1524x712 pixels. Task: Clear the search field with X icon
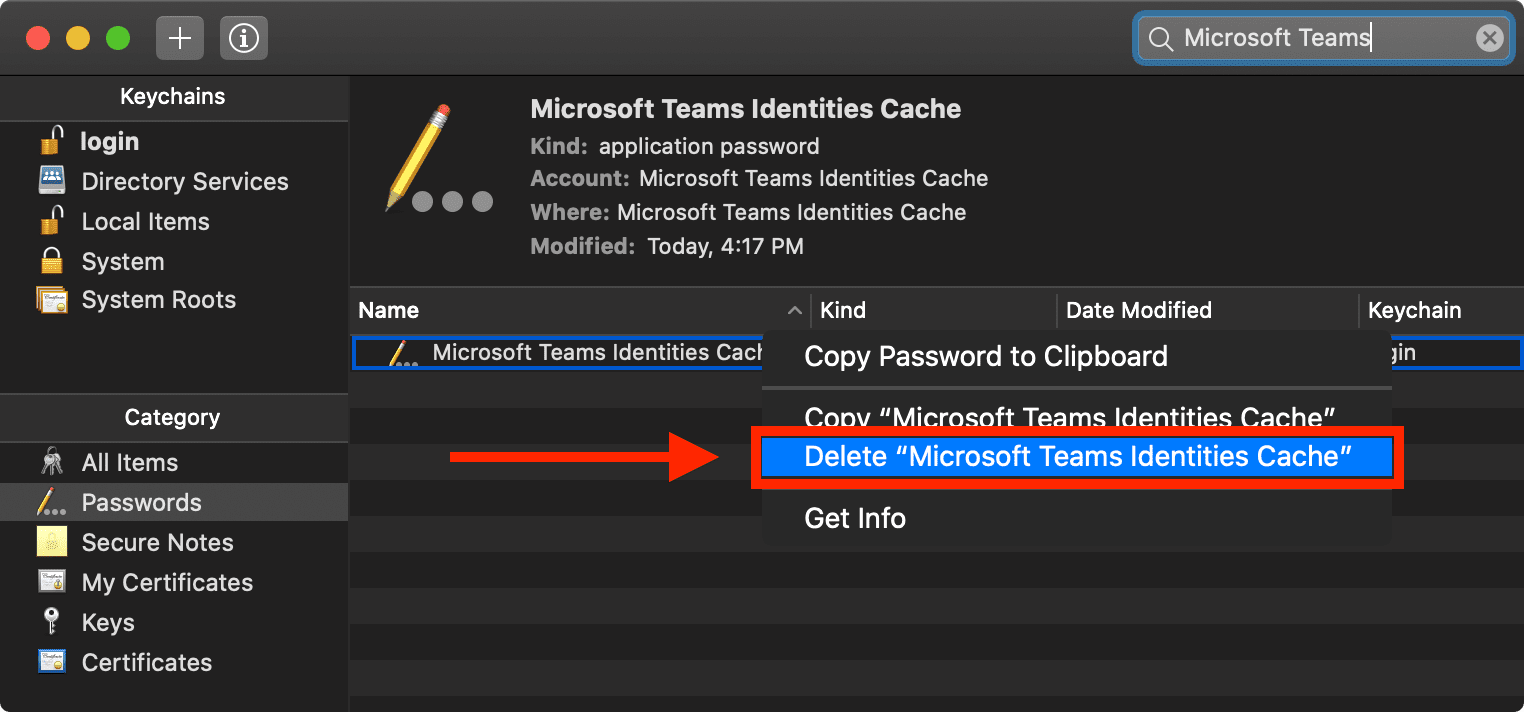tap(1489, 39)
